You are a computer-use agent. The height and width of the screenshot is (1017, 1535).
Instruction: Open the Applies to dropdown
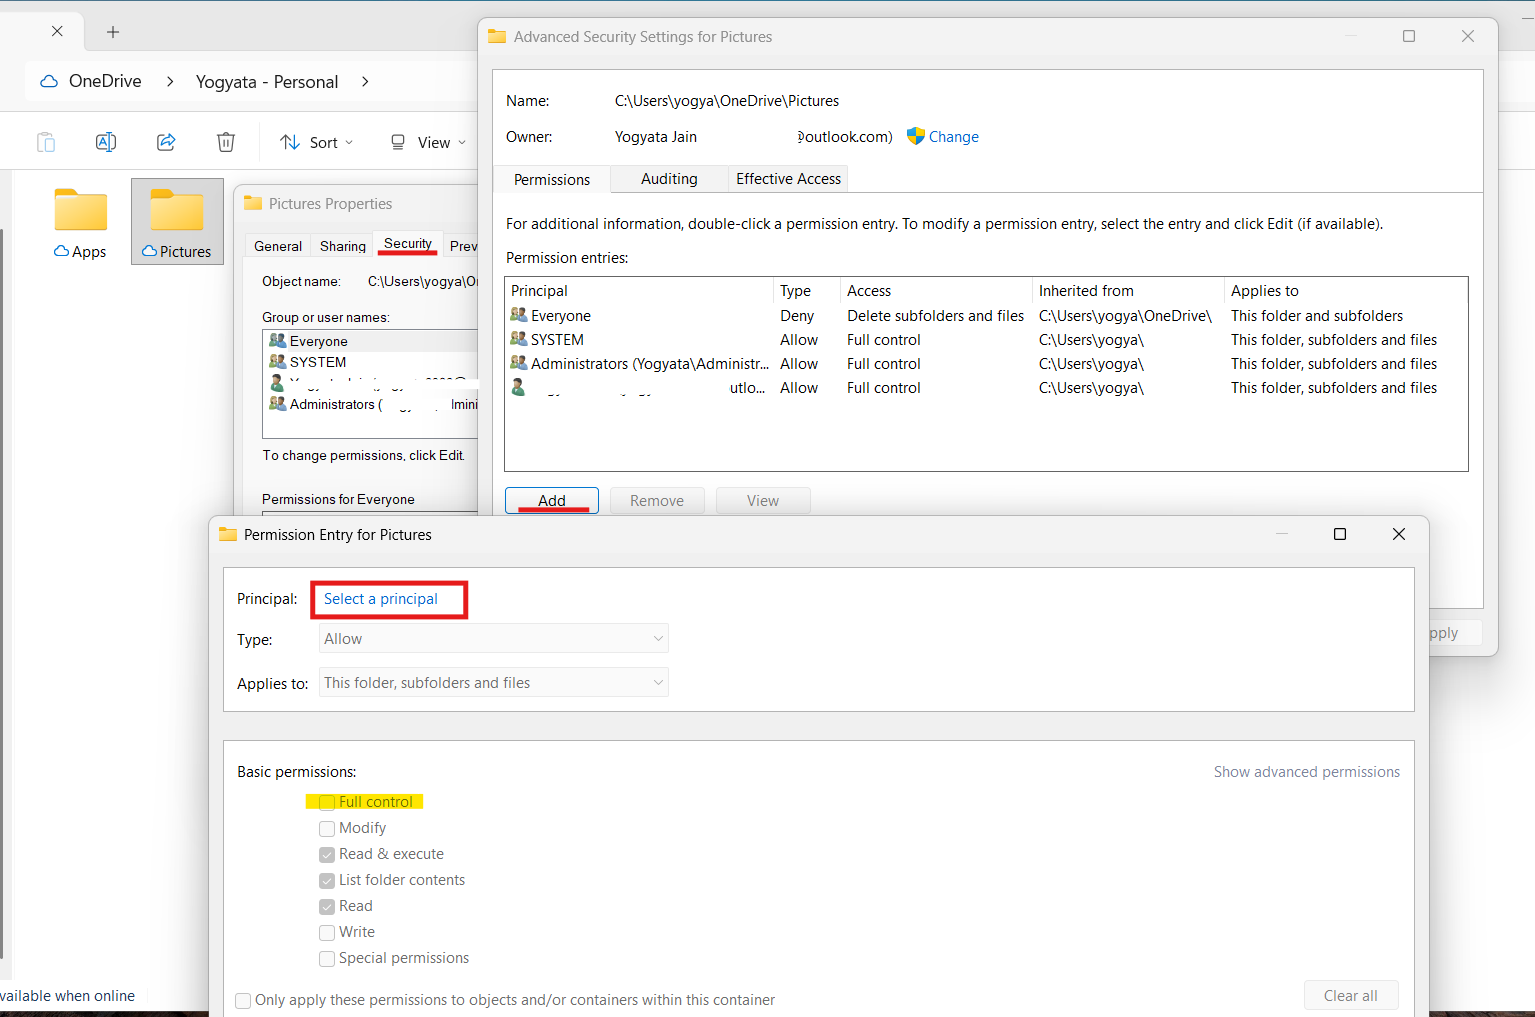coord(492,682)
